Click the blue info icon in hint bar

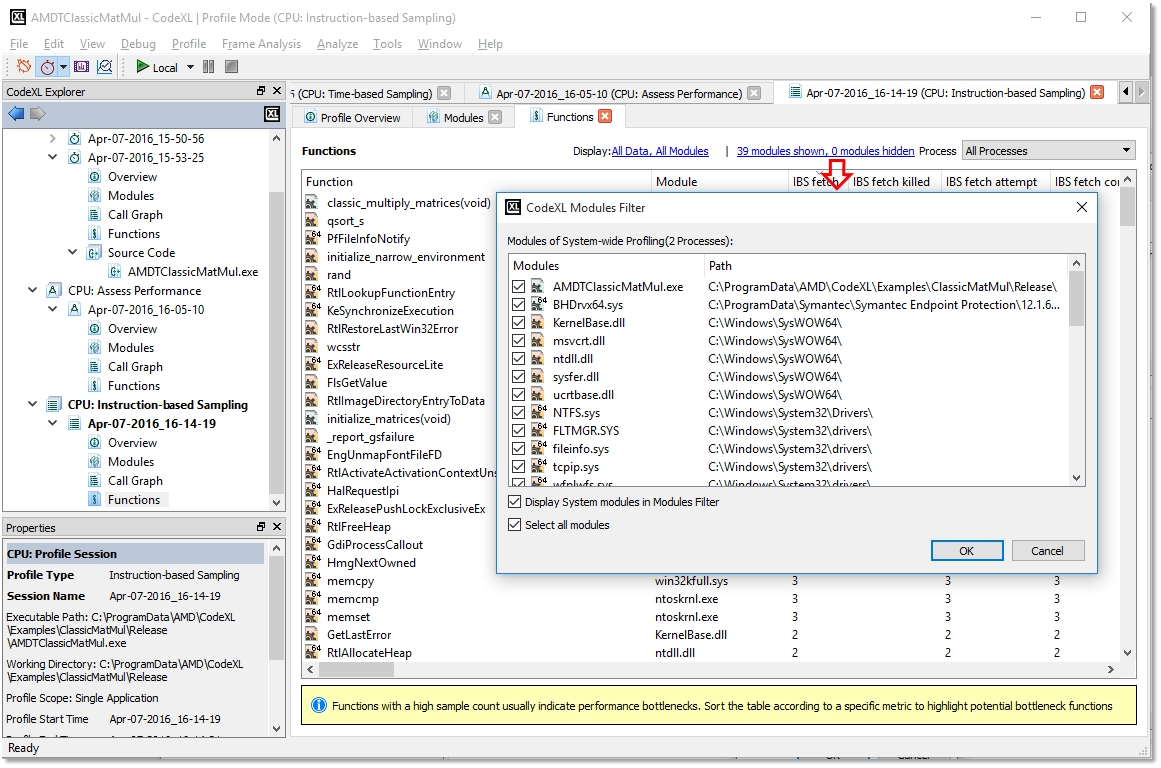318,705
